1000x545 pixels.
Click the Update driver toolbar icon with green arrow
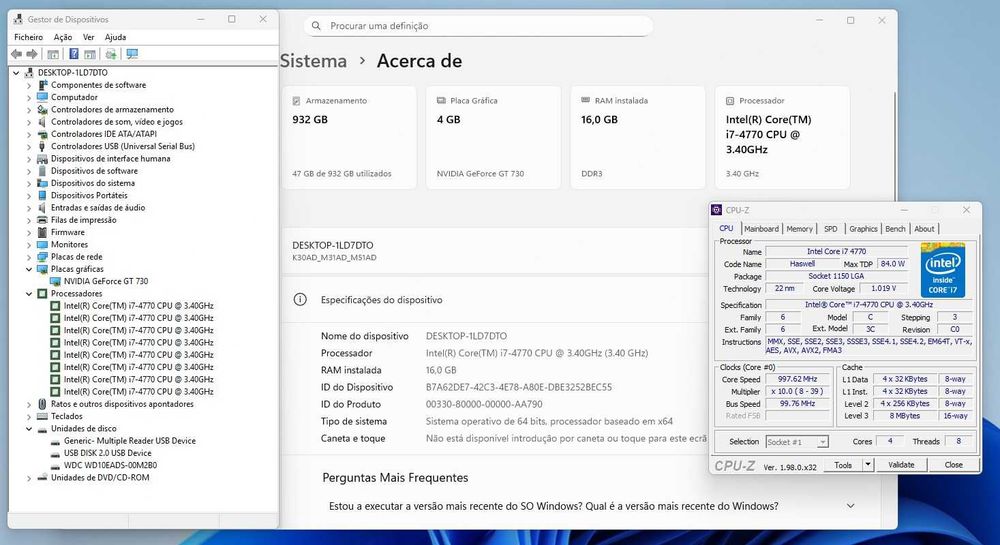pyautogui.click(x=111, y=54)
